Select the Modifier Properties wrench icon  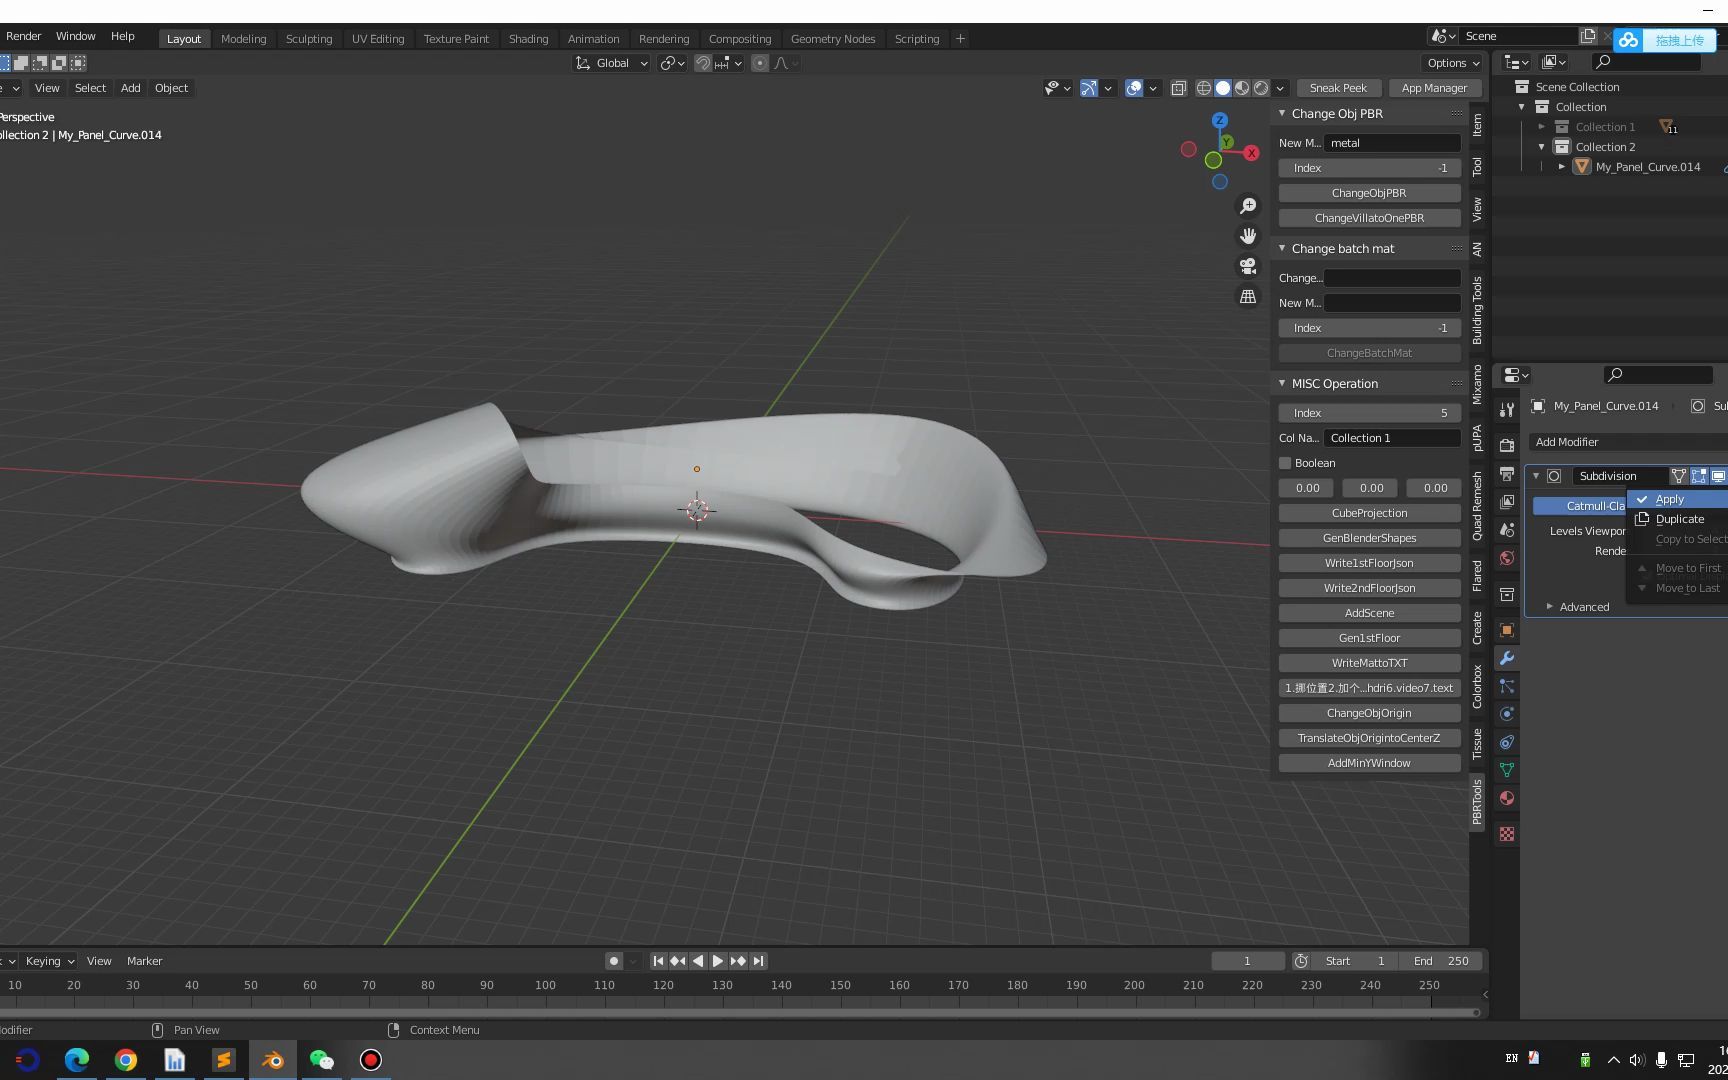click(x=1507, y=657)
